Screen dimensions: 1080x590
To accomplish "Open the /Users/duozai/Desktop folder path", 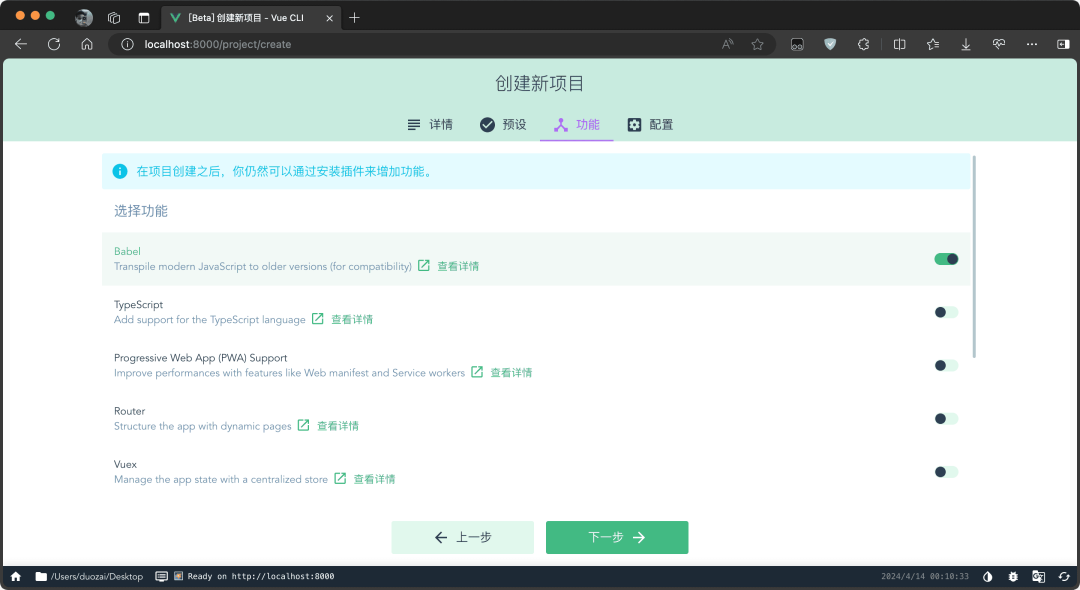I will coord(89,576).
